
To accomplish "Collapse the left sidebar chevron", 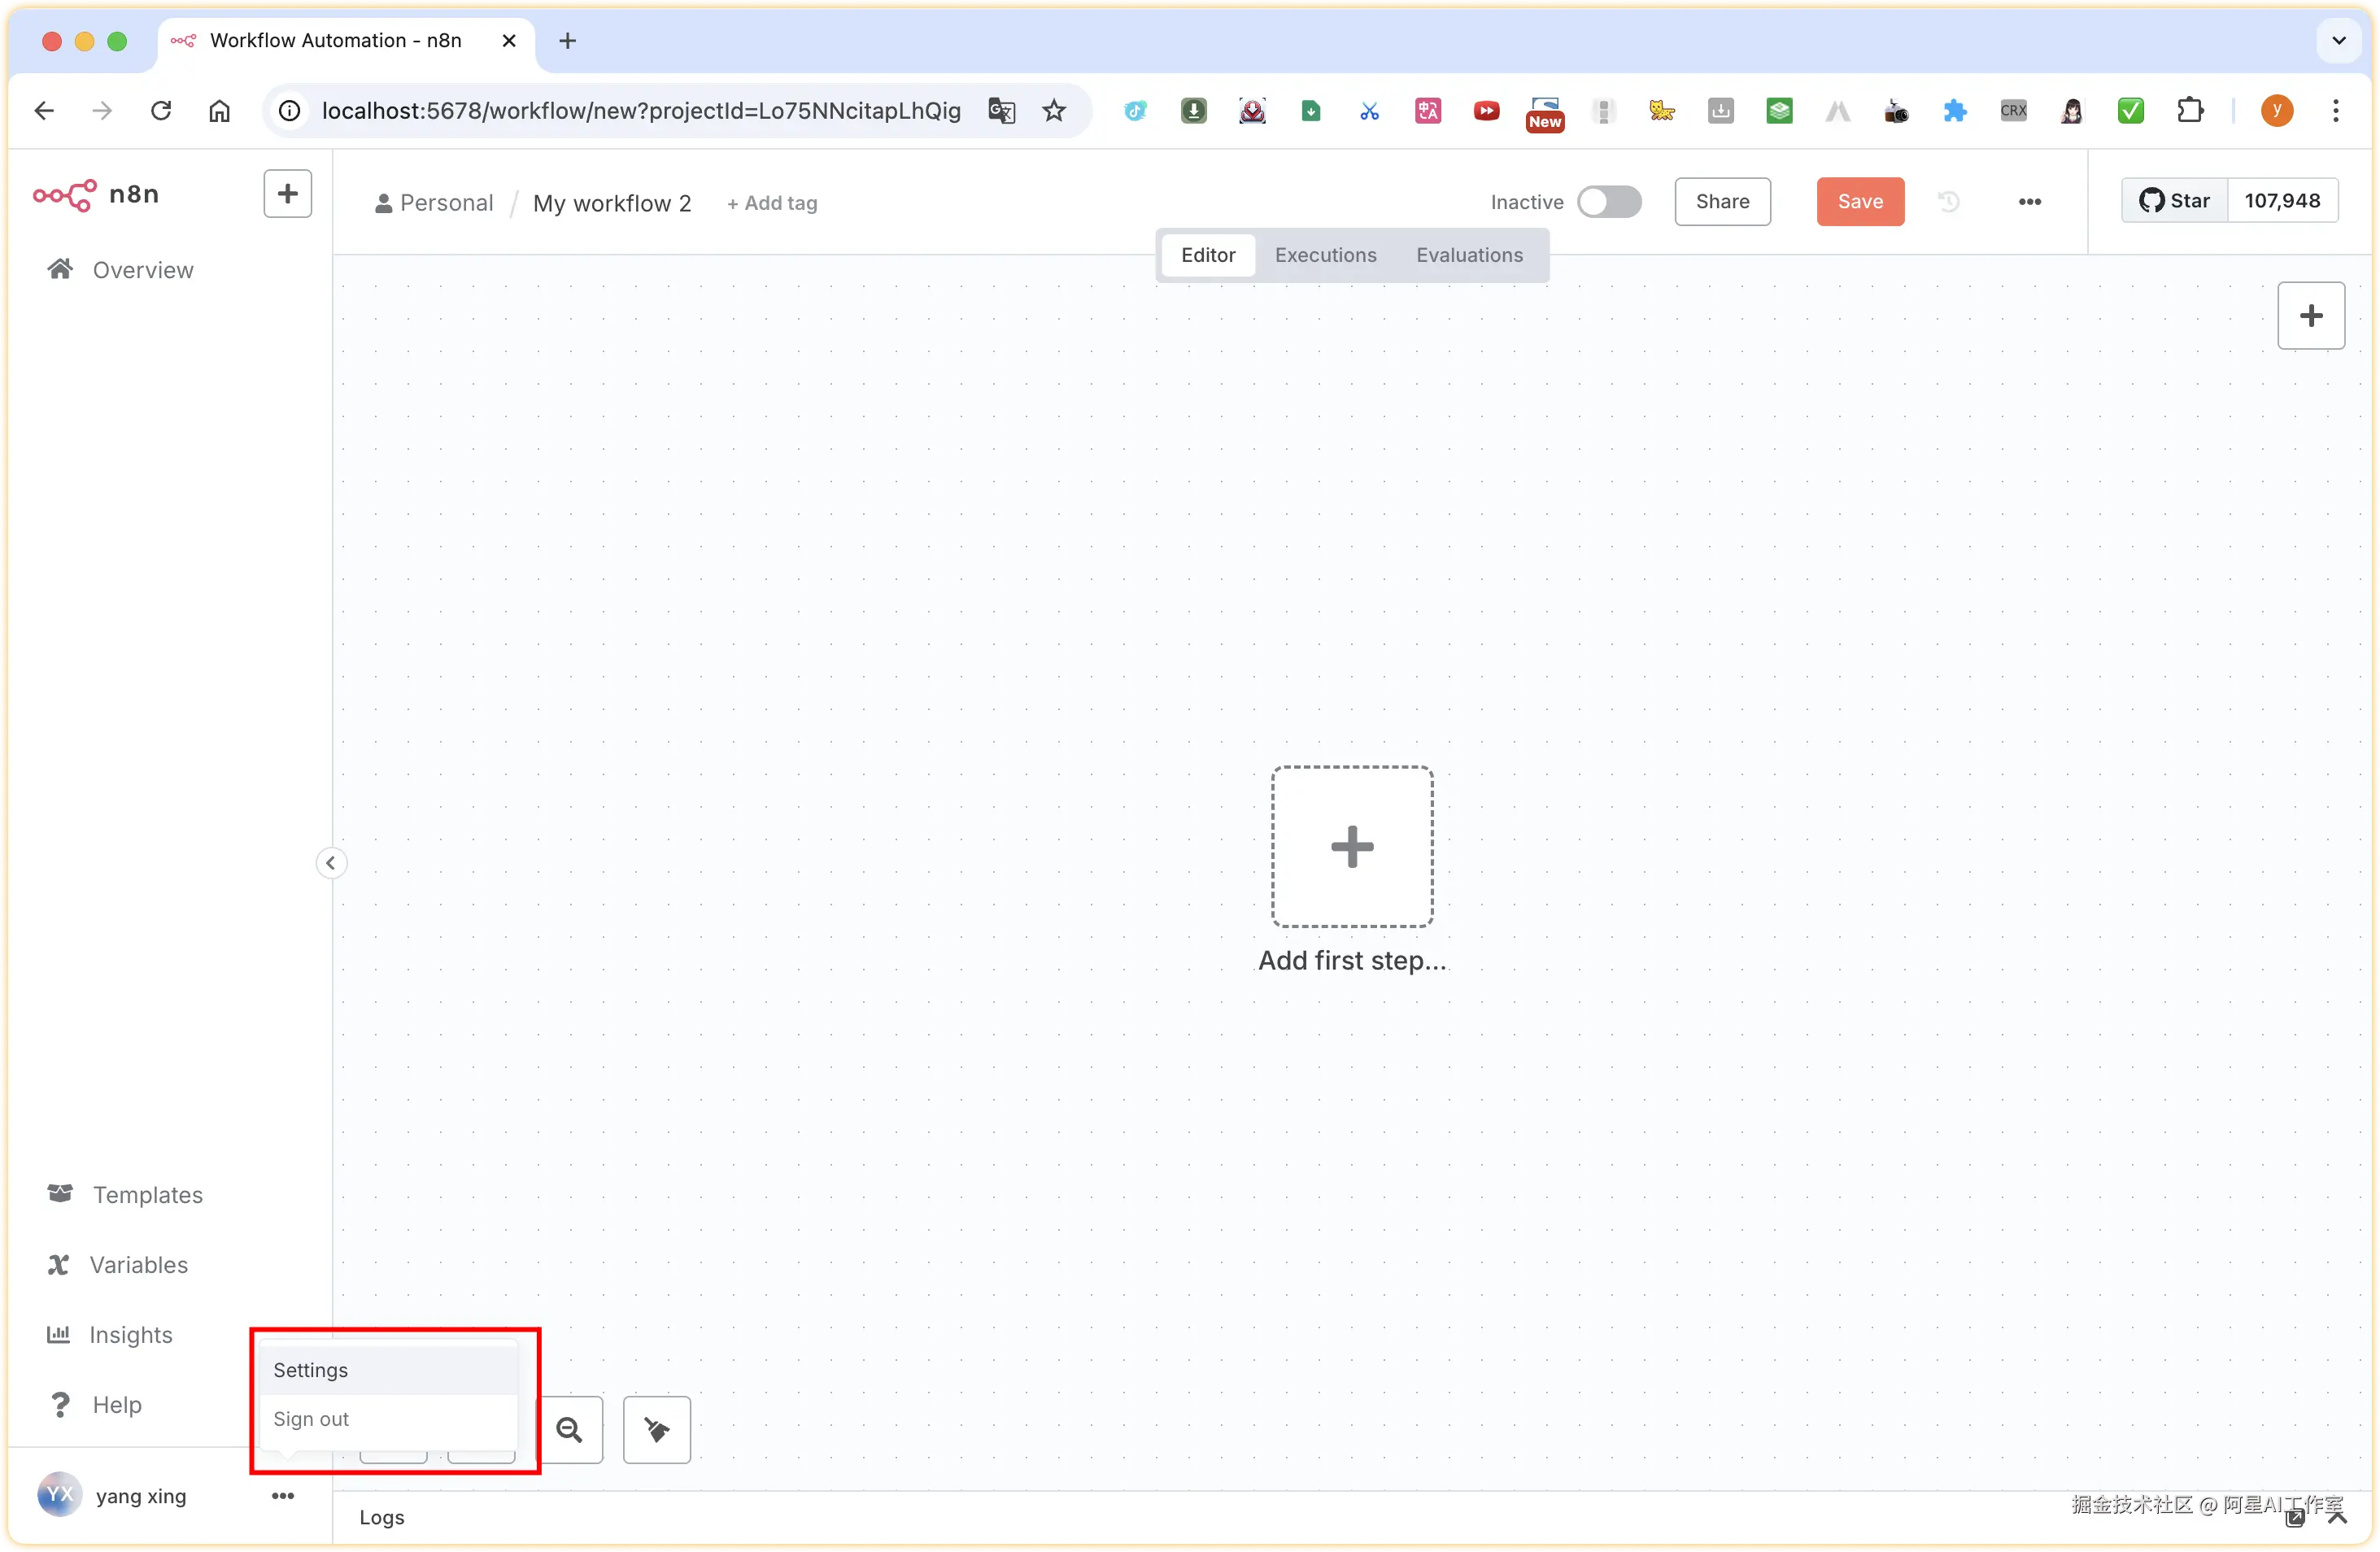I will point(331,863).
